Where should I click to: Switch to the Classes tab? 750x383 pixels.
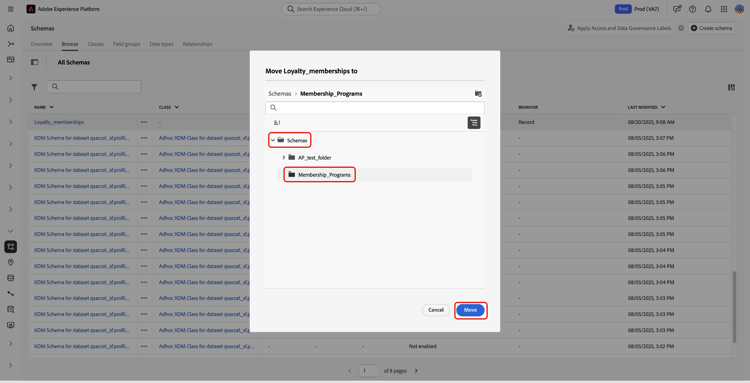coord(96,44)
